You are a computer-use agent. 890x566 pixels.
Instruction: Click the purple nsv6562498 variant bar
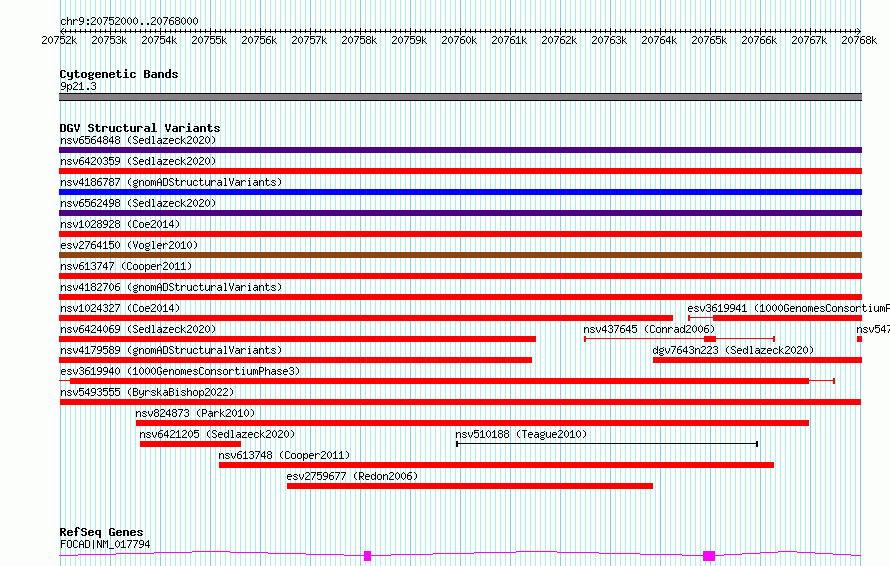pos(460,213)
